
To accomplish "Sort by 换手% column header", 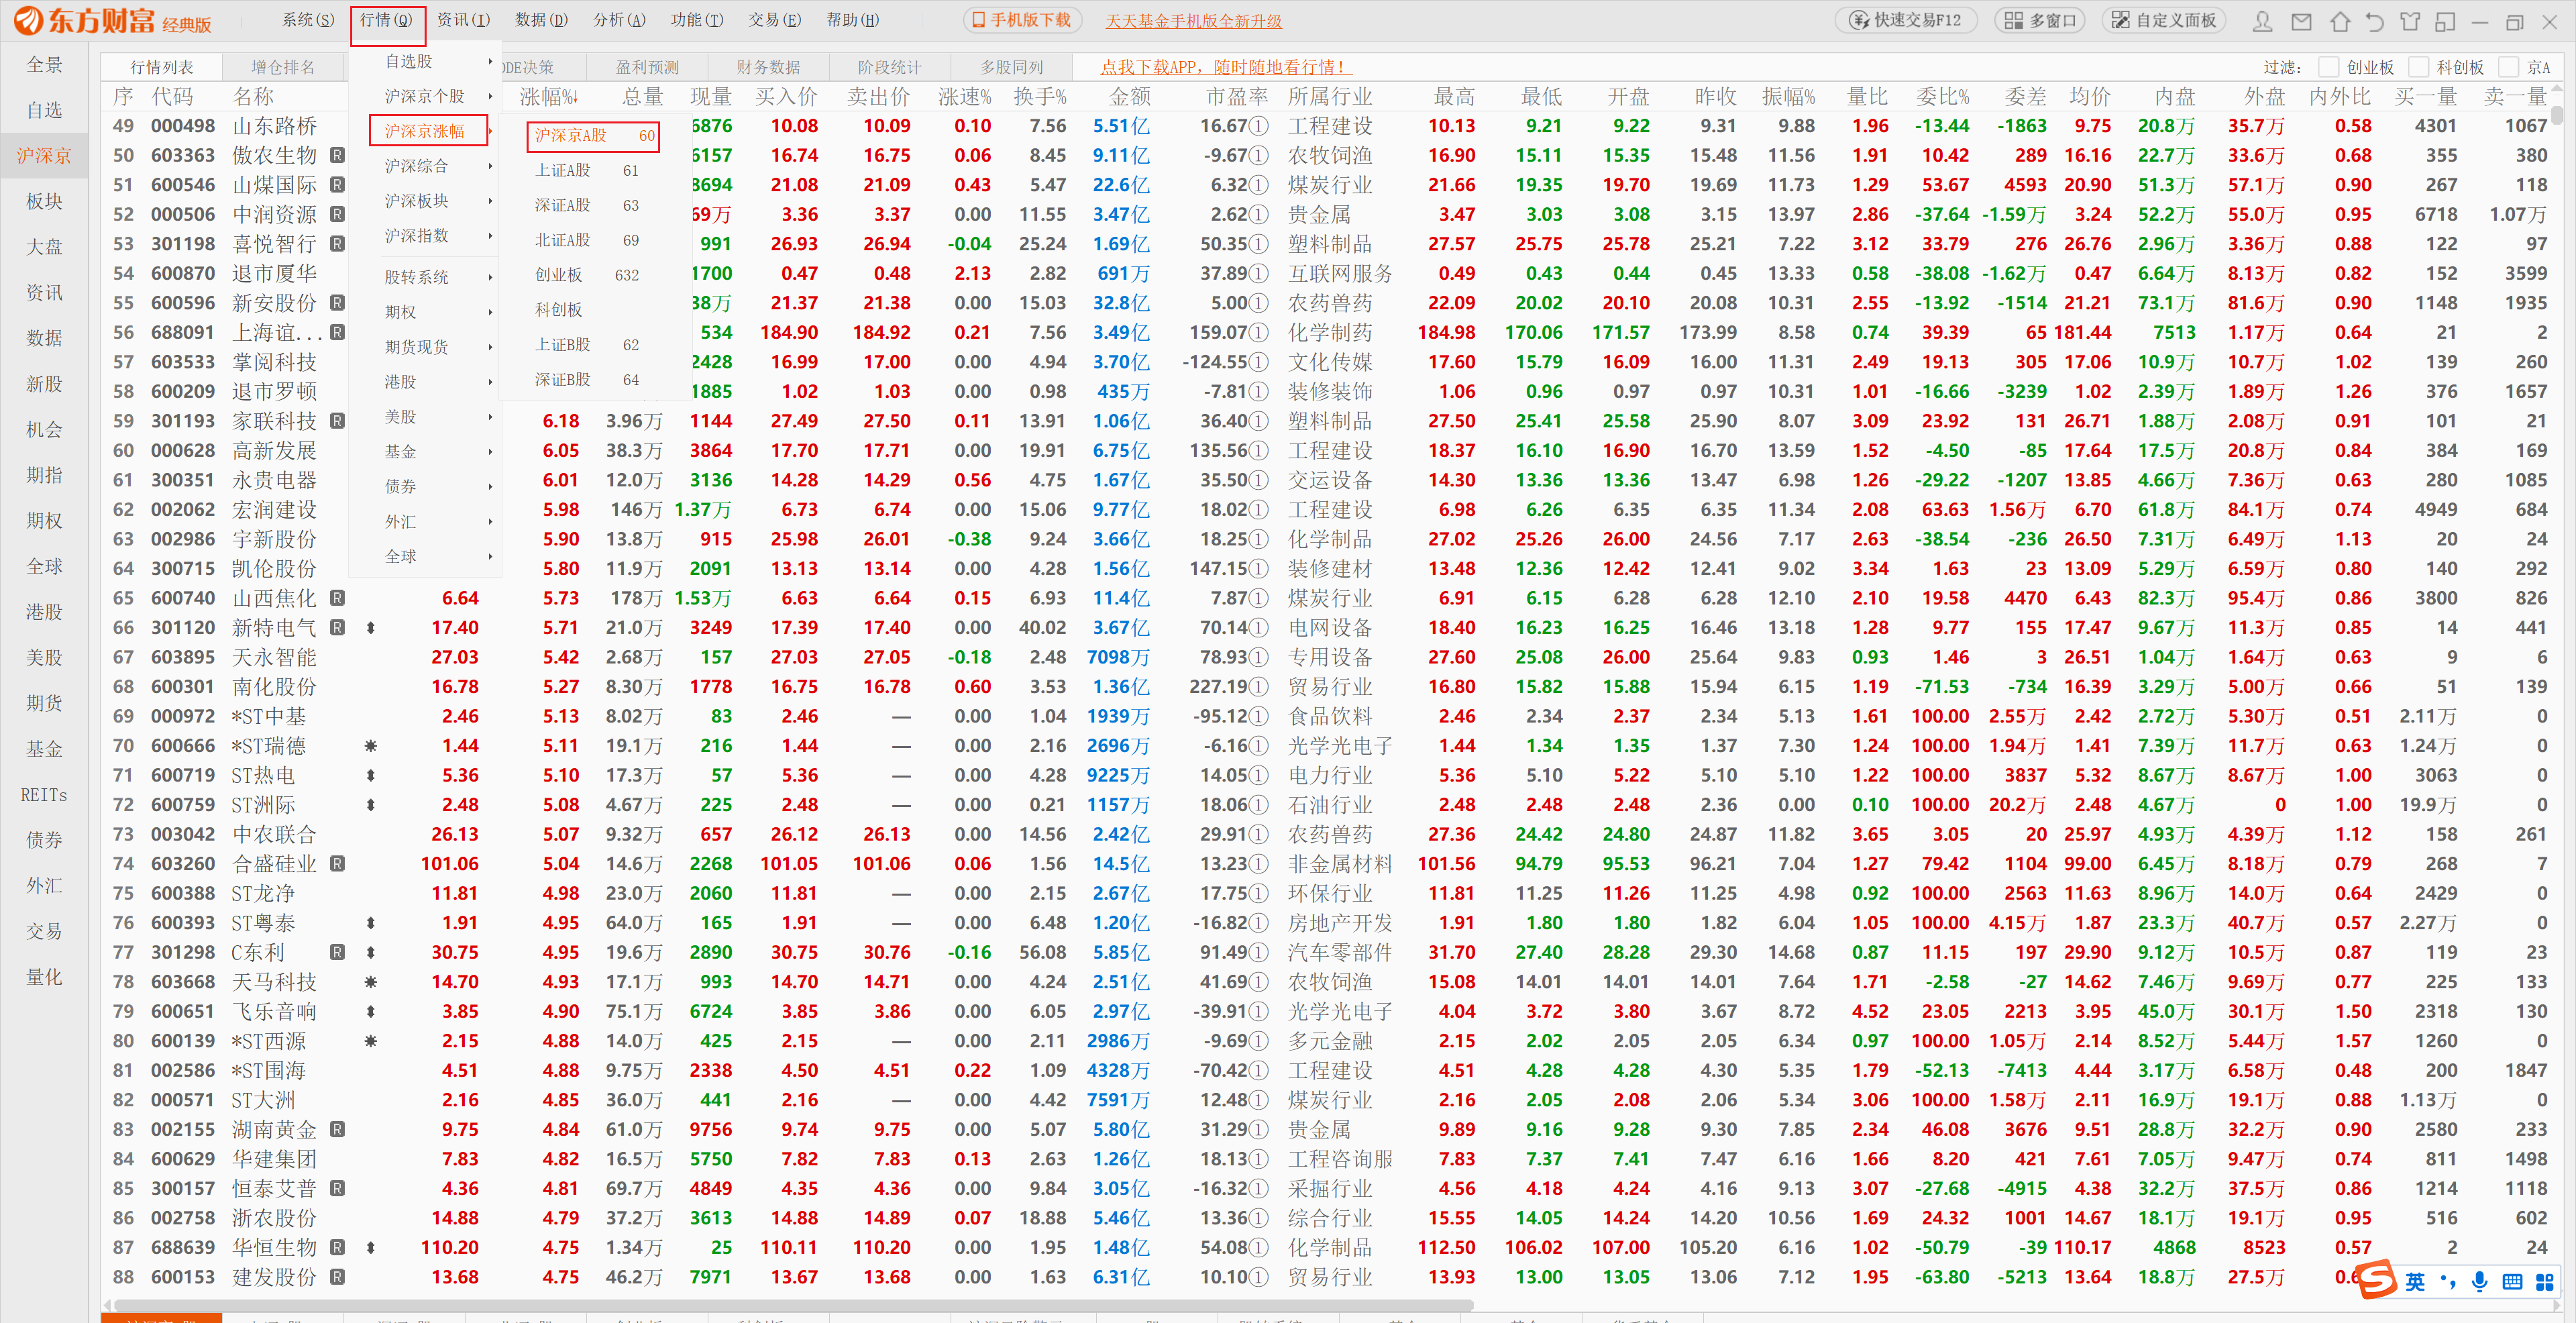I will coord(1039,96).
